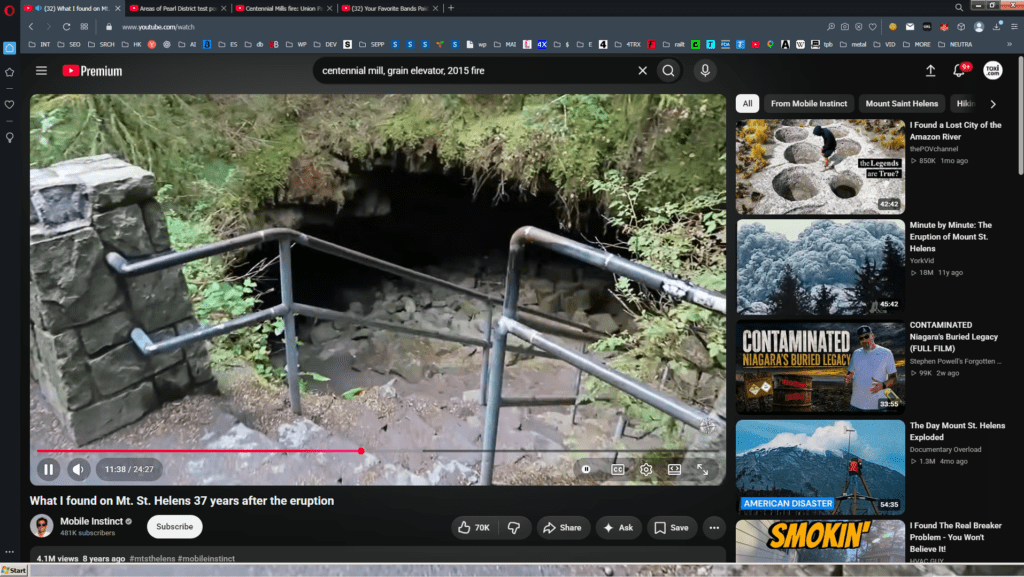Mute the video volume
1024x577 pixels.
tap(78, 469)
